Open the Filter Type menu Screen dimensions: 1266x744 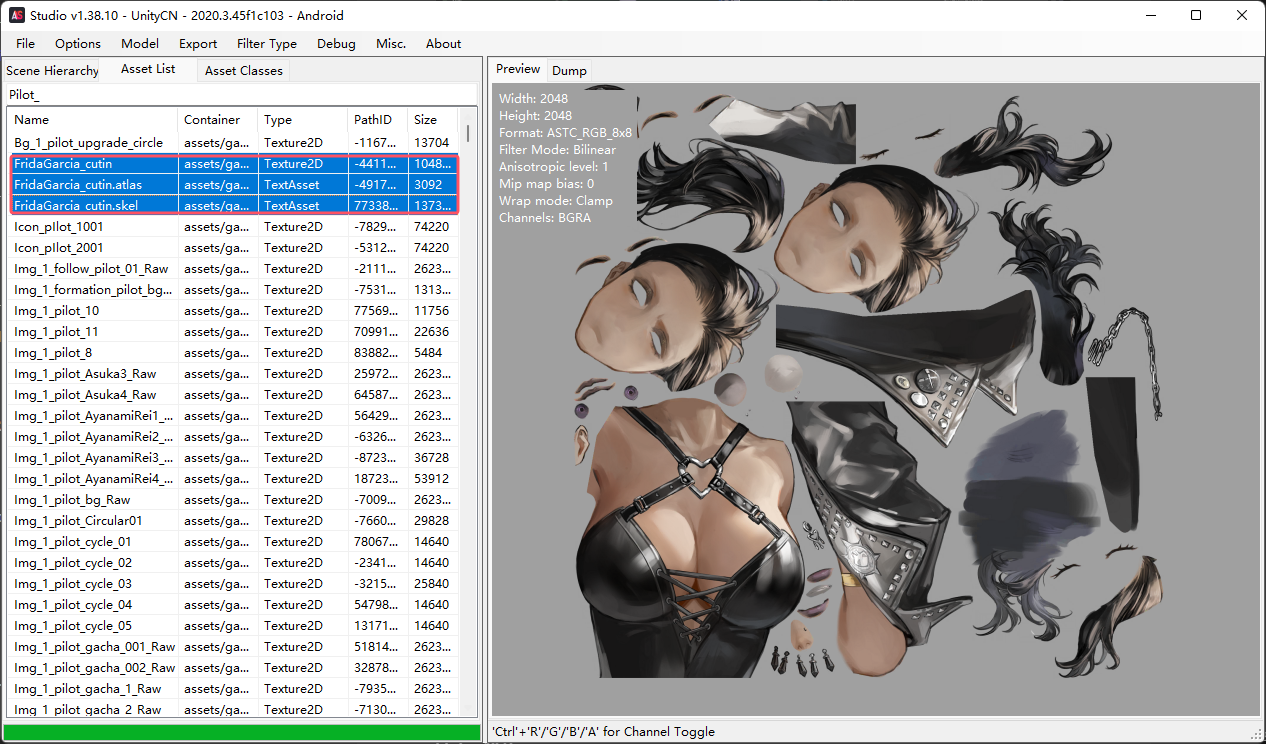tap(267, 43)
